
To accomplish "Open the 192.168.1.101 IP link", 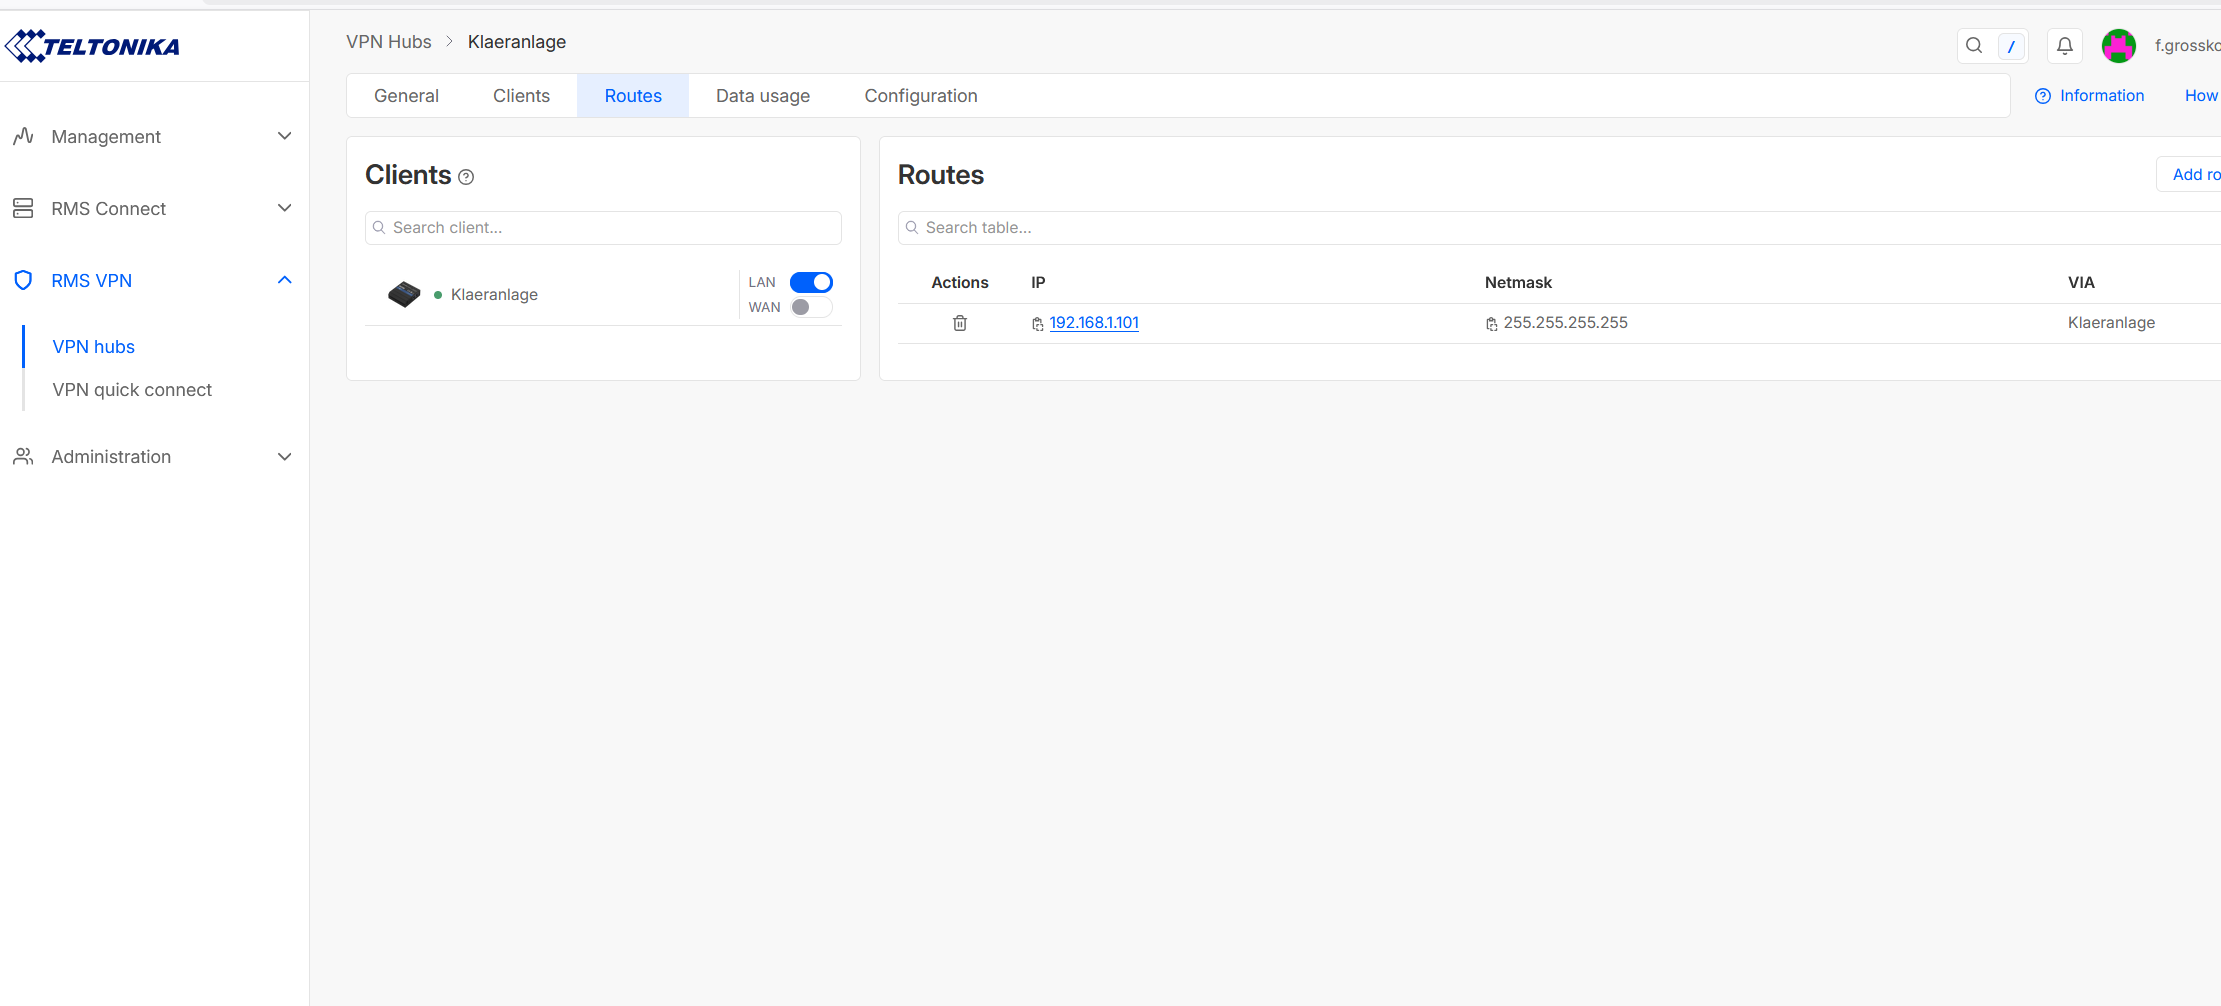I will point(1094,322).
